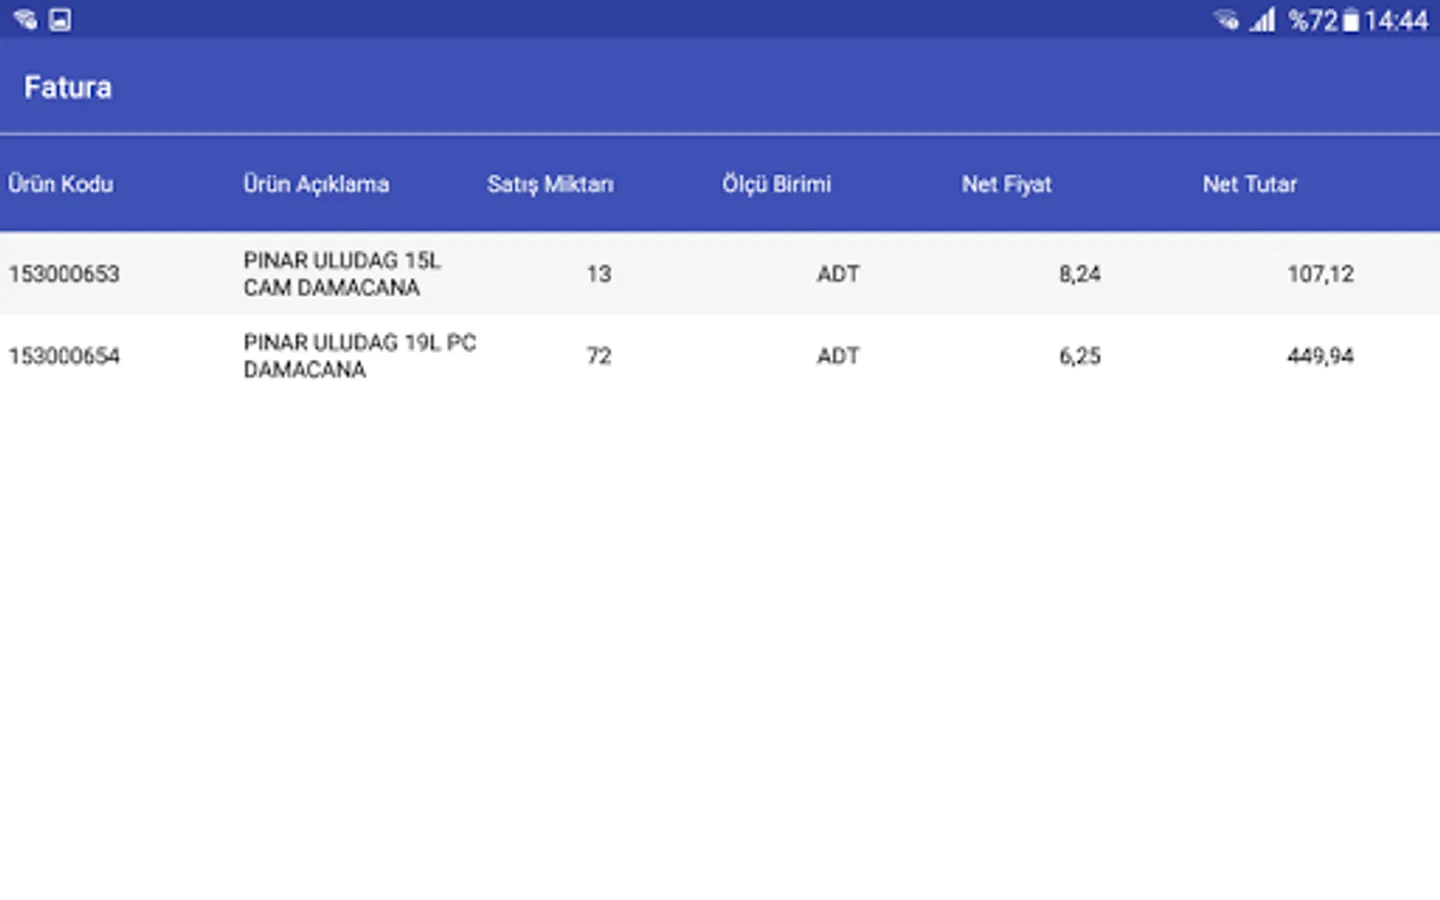1440x900 pixels.
Task: Select the Ürün Kodu column header
Action: point(61,184)
